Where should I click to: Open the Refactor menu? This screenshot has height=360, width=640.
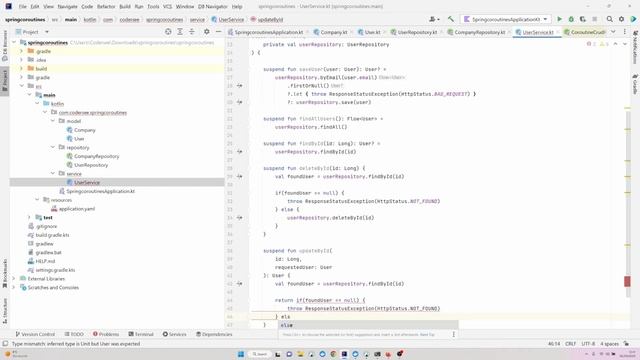click(x=106, y=7)
